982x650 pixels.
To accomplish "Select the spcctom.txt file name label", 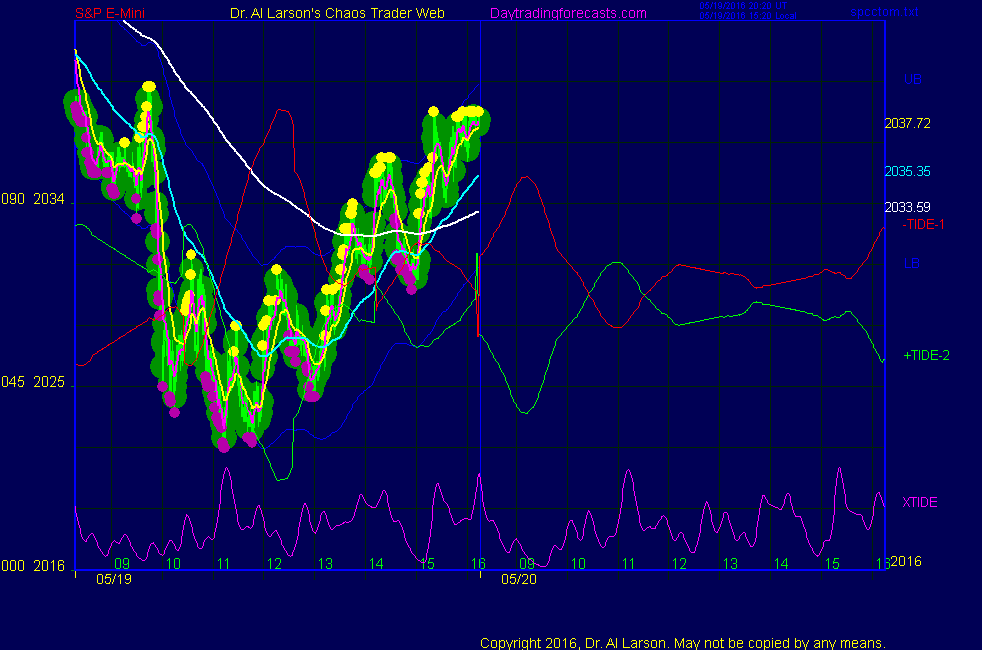I will pyautogui.click(x=884, y=12).
